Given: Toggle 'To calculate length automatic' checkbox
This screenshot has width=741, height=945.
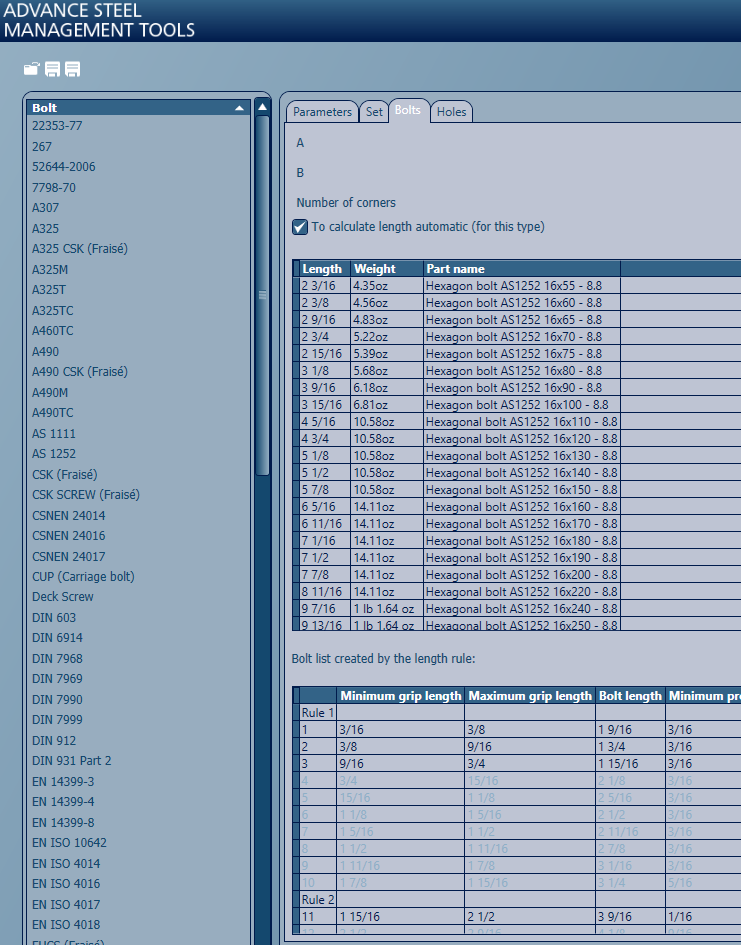Looking at the screenshot, I should [300, 227].
